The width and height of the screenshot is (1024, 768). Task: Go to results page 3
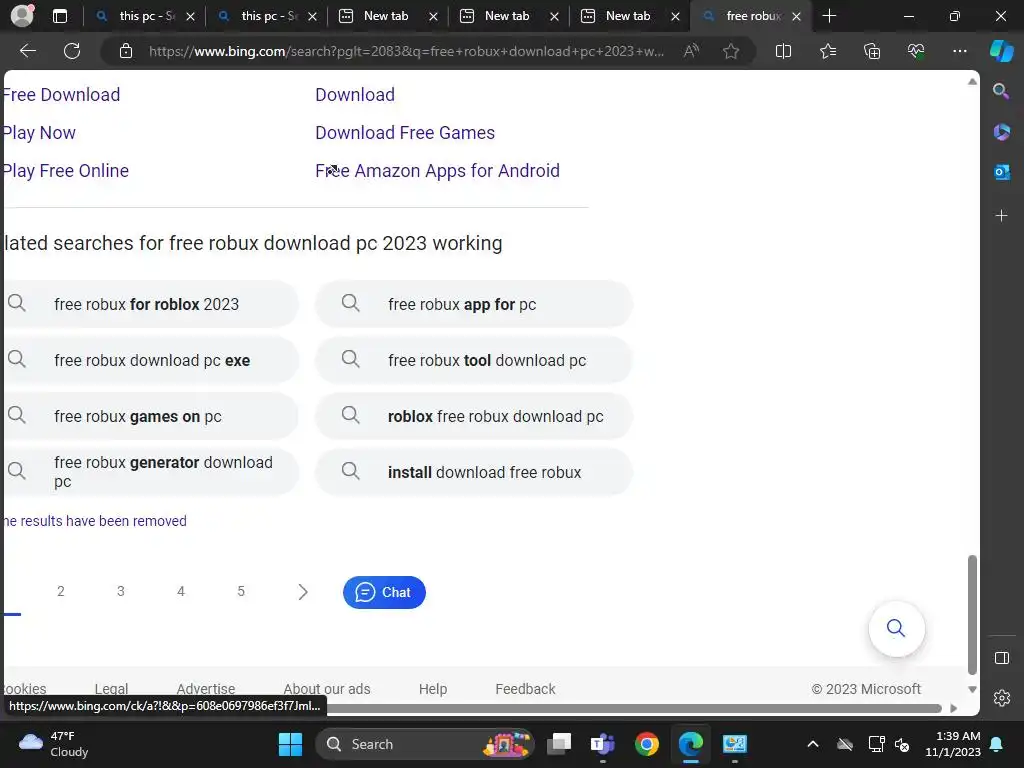121,591
